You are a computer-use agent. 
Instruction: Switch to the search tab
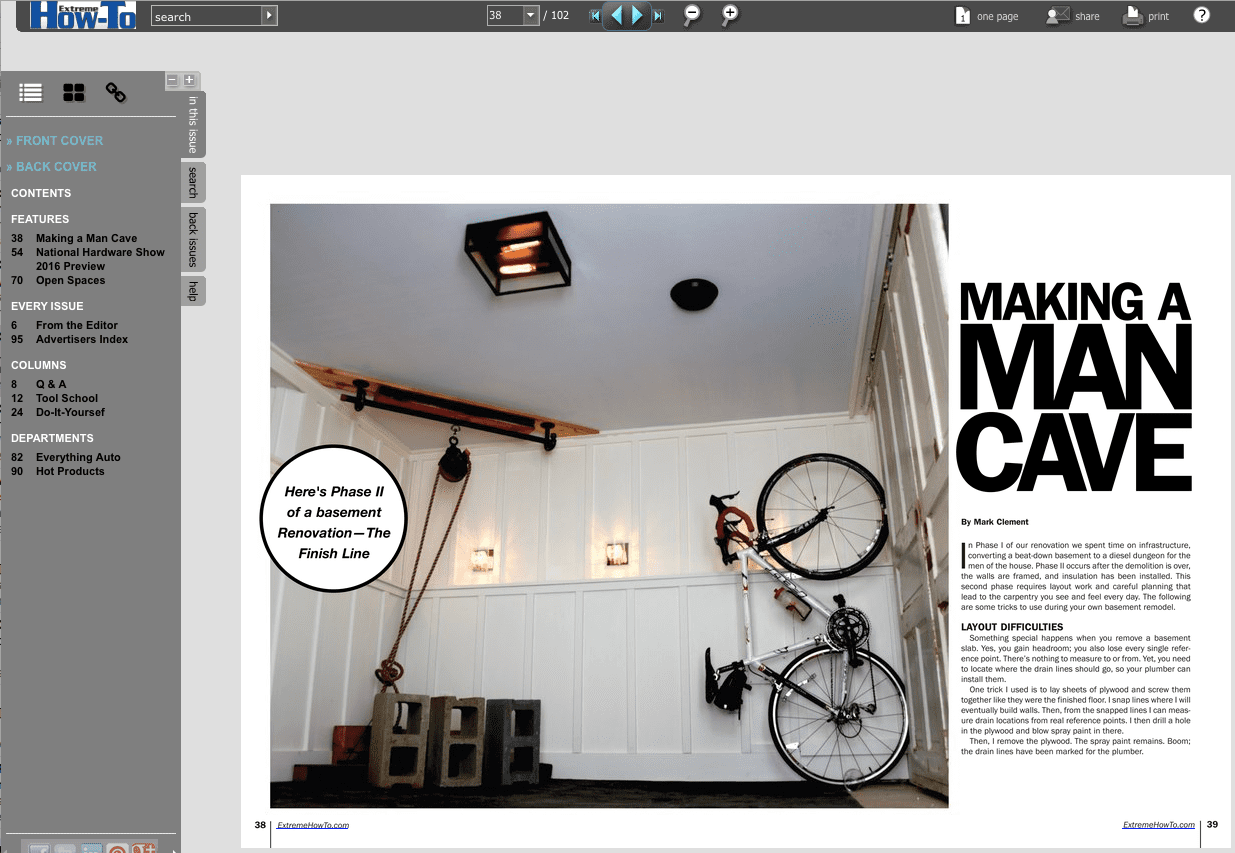[191, 181]
